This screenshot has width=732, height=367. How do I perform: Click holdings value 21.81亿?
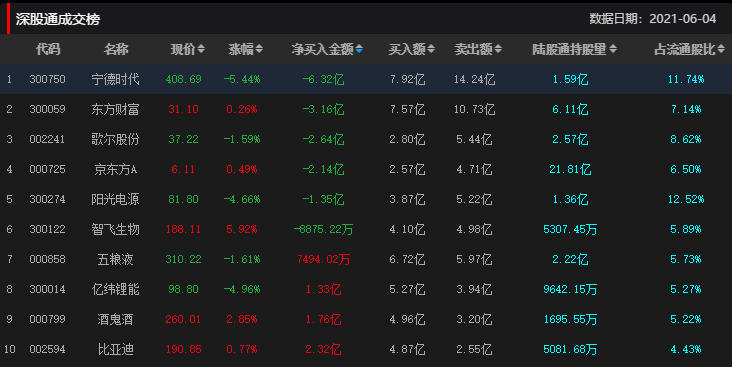coord(570,169)
